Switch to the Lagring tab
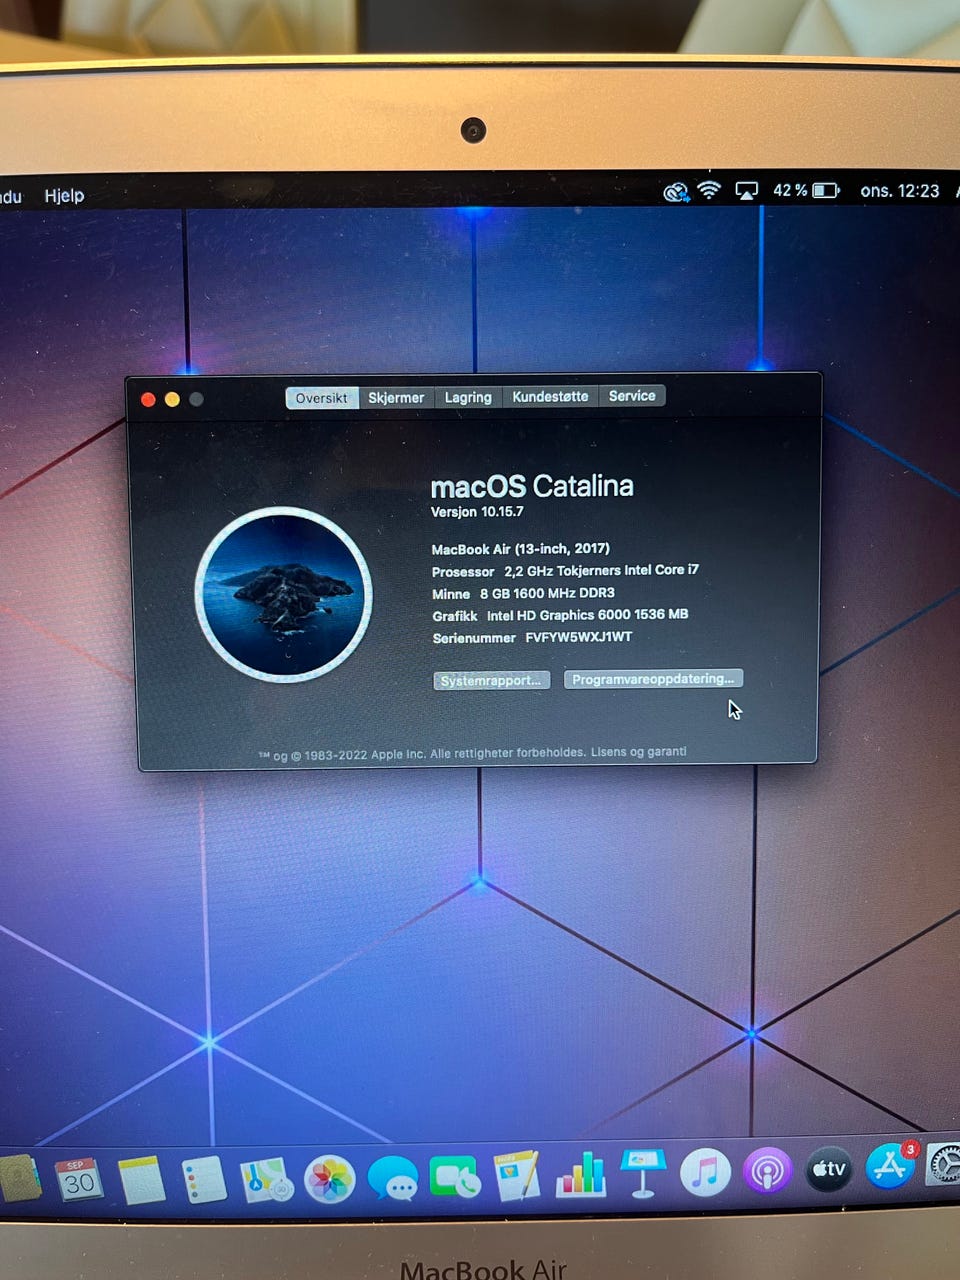The image size is (960, 1280). click(468, 397)
